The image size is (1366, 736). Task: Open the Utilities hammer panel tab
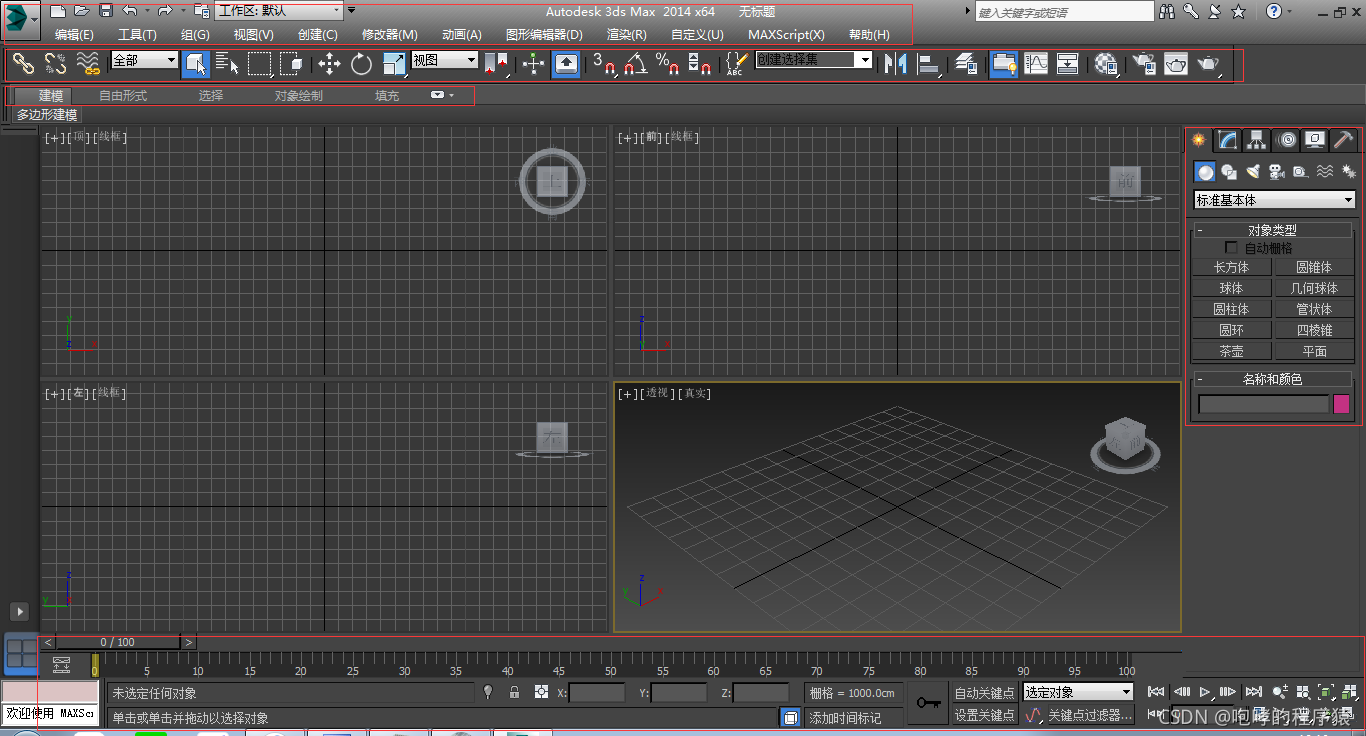pyautogui.click(x=1344, y=140)
